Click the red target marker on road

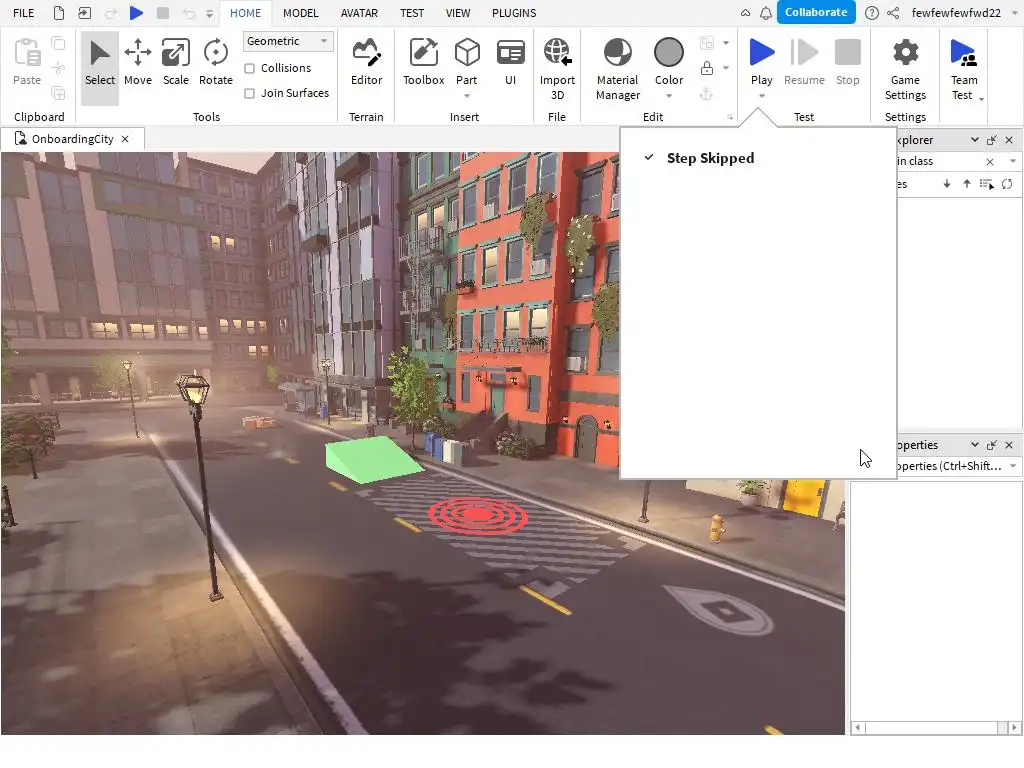(x=477, y=515)
